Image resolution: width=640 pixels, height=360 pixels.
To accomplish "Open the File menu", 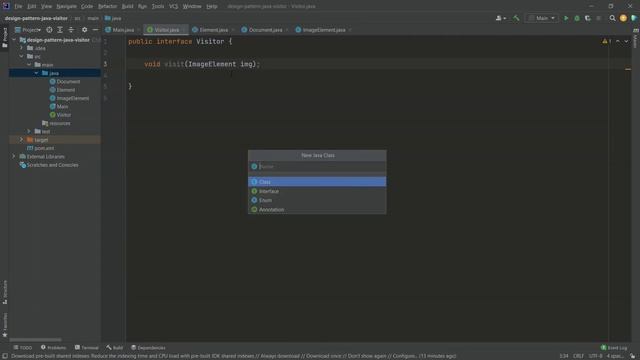I will click(18, 6).
